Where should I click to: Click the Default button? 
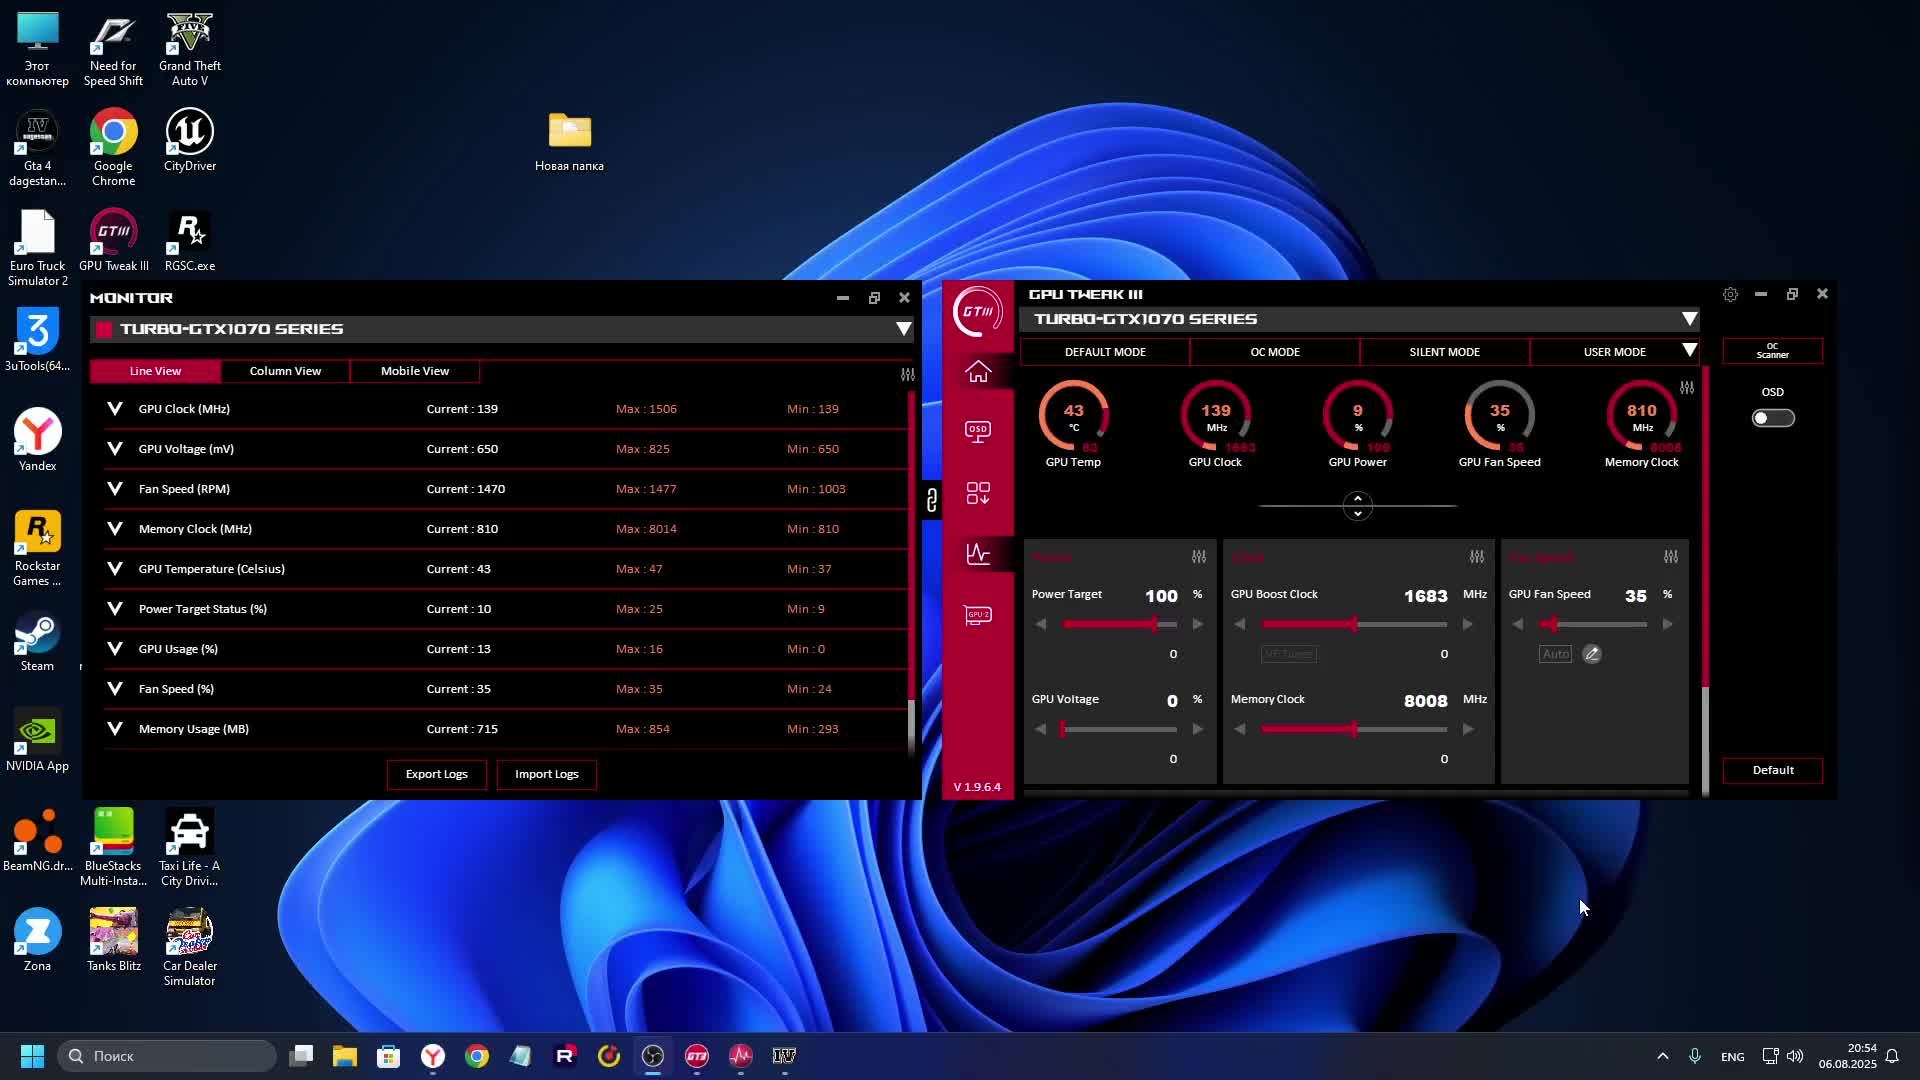[x=1772, y=770]
